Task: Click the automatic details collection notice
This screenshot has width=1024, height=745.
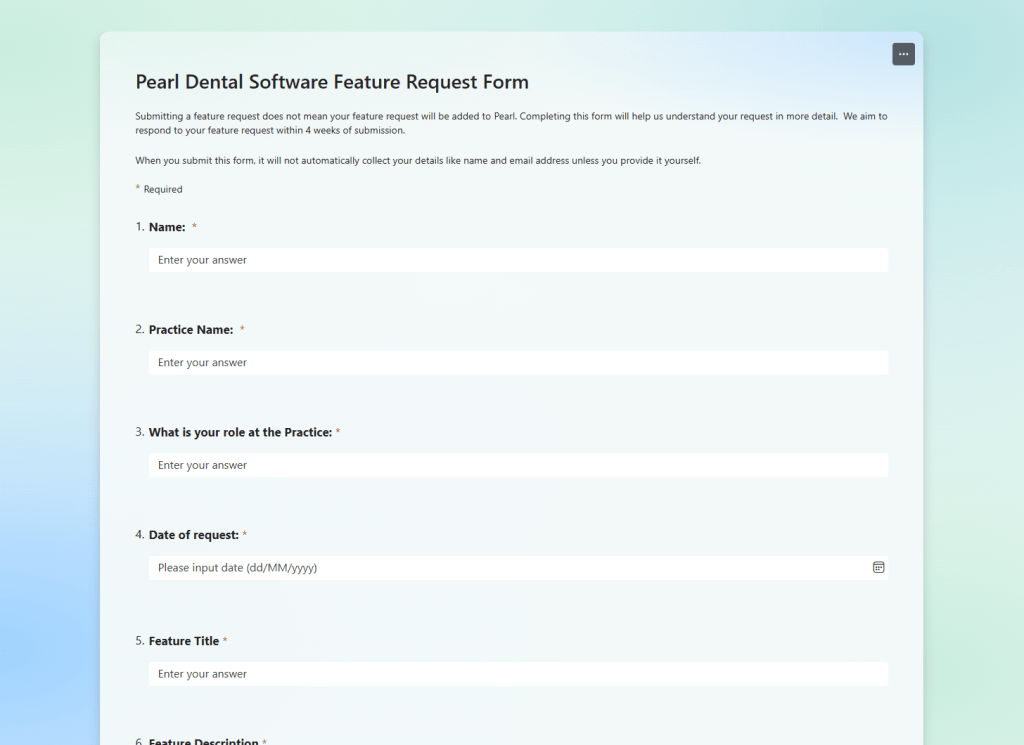Action: 418,161
